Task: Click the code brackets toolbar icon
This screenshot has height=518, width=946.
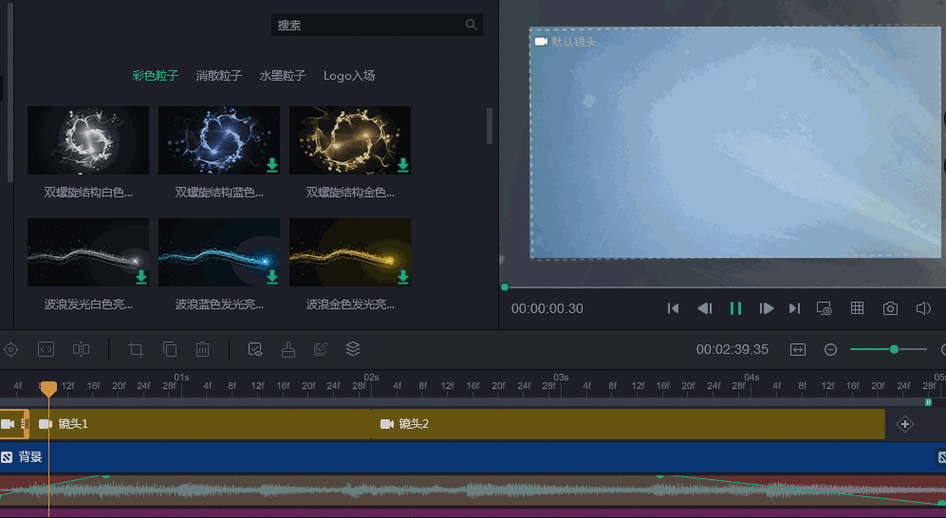Action: point(46,349)
